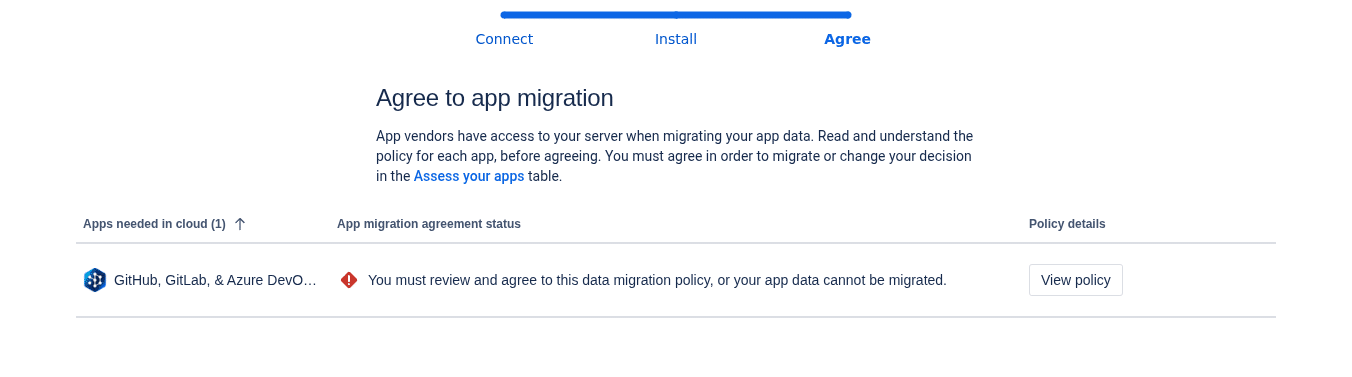Follow the Assess your apps link

469,176
